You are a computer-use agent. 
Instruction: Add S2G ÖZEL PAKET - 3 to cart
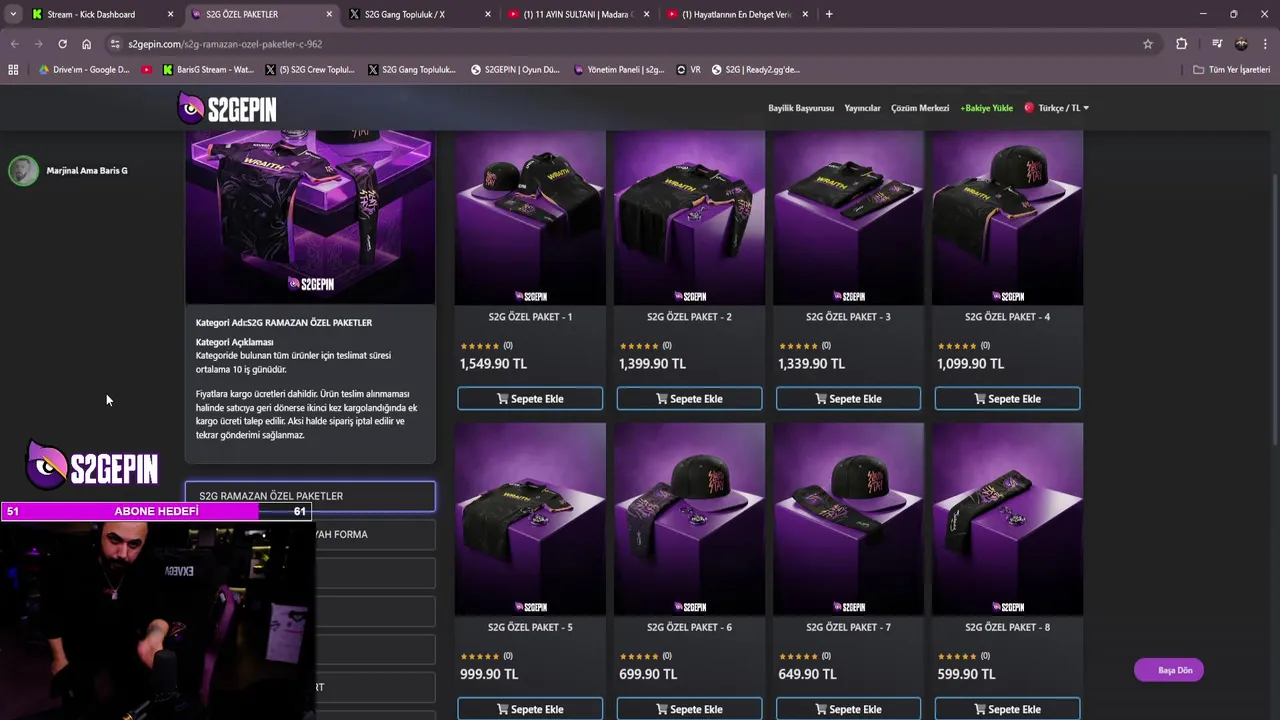[848, 398]
